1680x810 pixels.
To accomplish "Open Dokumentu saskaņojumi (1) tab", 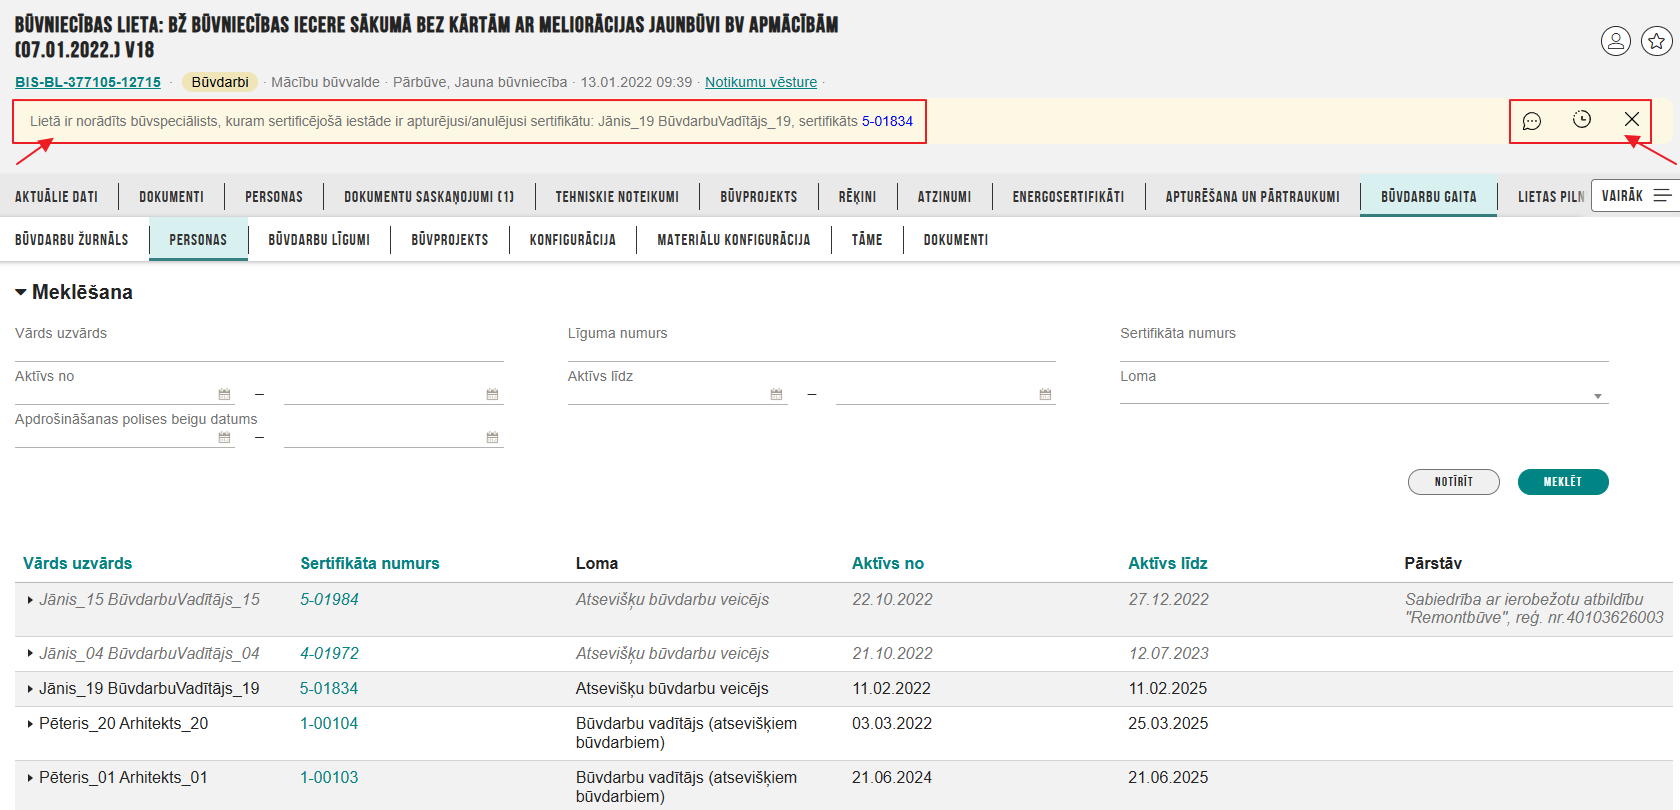I will [x=429, y=197].
